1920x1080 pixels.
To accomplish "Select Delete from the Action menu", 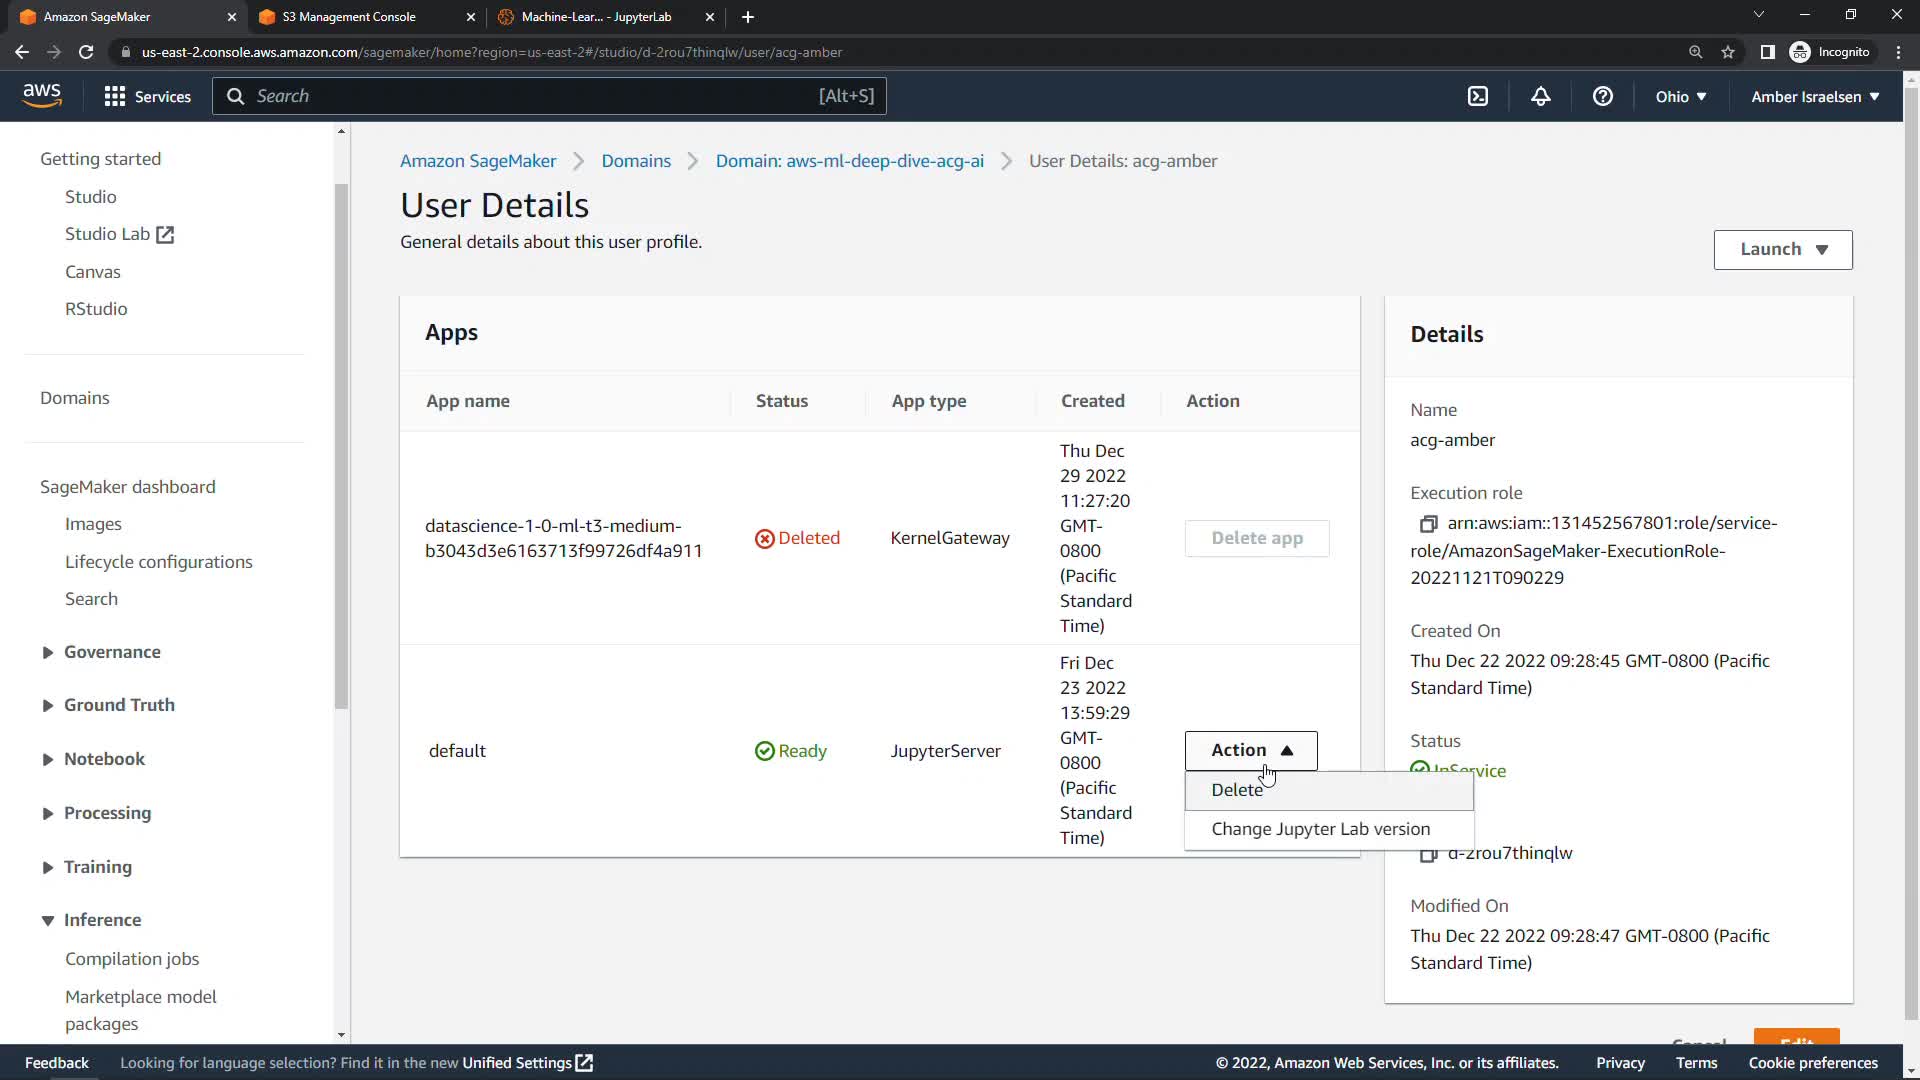I will [x=1237, y=790].
